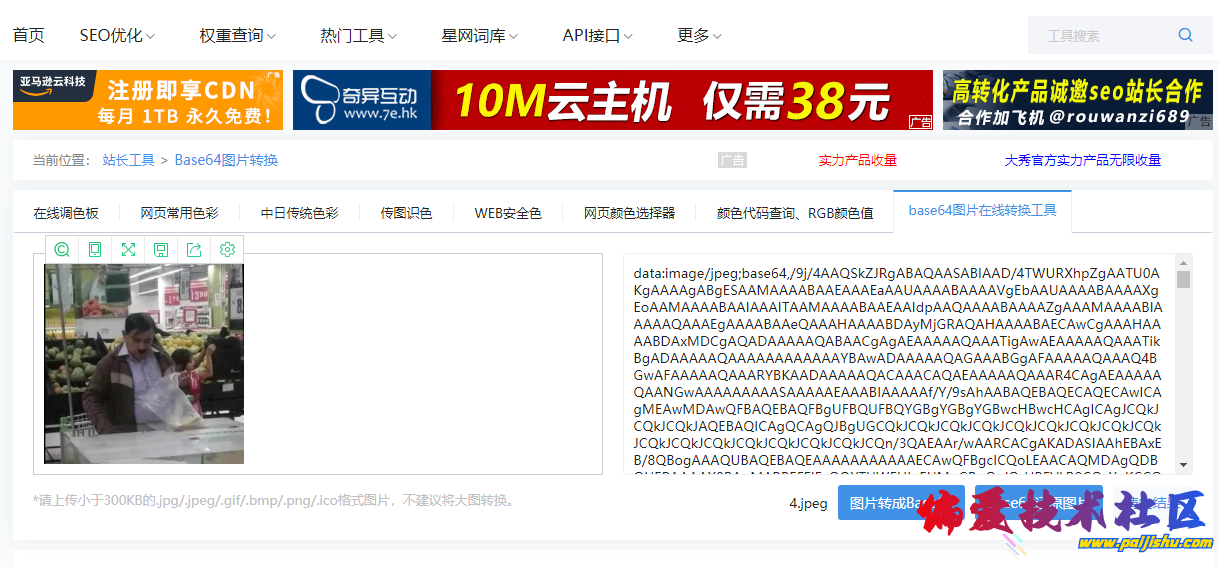The width and height of the screenshot is (1219, 567).
Task: Click the textarea scrollbar down arrow
Action: [1183, 465]
